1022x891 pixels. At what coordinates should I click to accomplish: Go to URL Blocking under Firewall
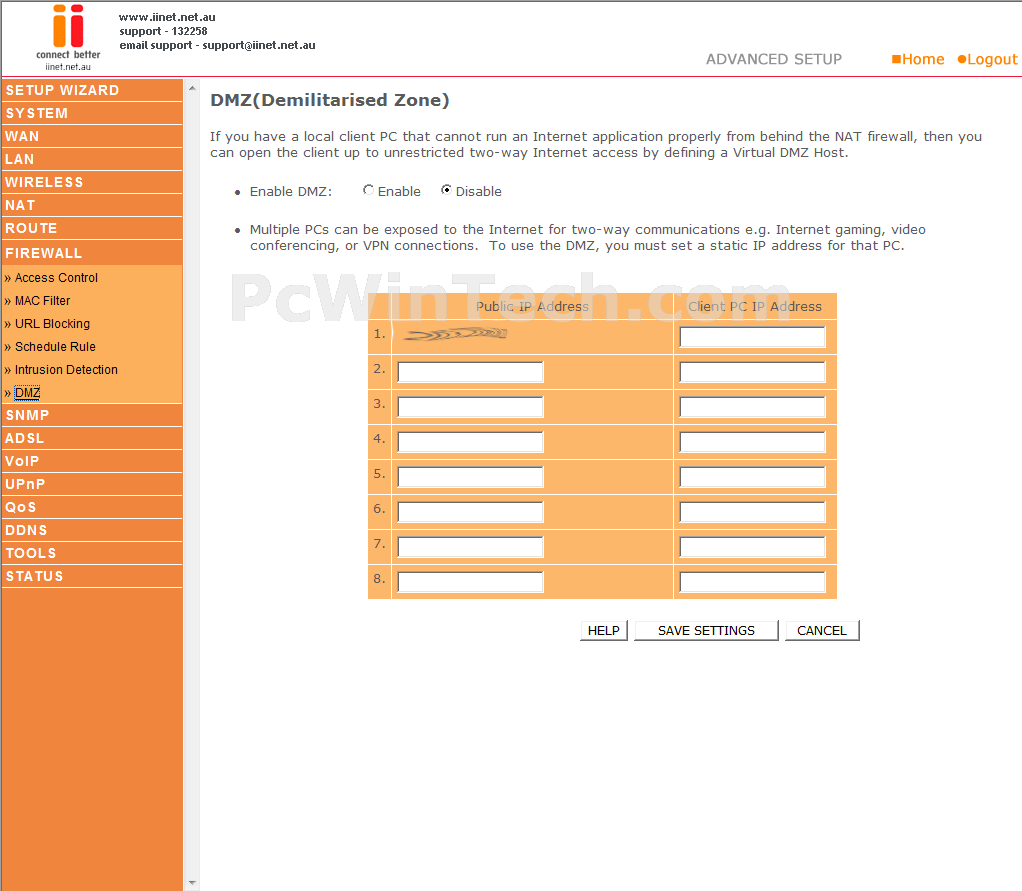coord(52,324)
